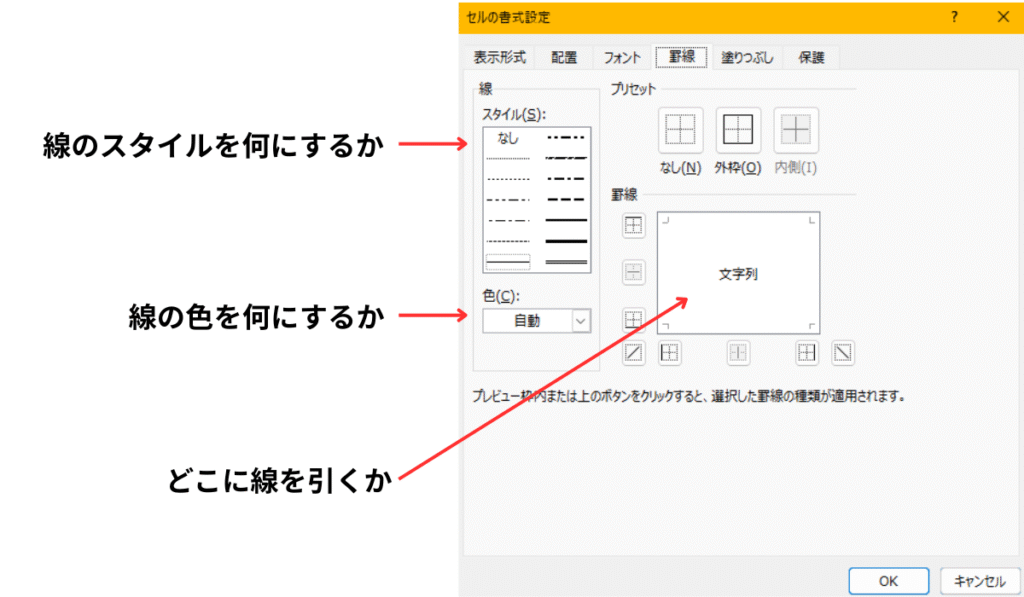1024x597 pixels.
Task: Open the 色 (color) dropdown arrow
Action: pyautogui.click(x=581, y=321)
